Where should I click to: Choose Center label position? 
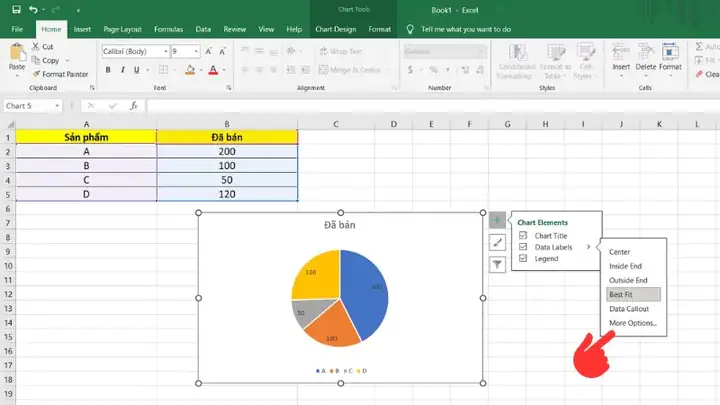(619, 252)
